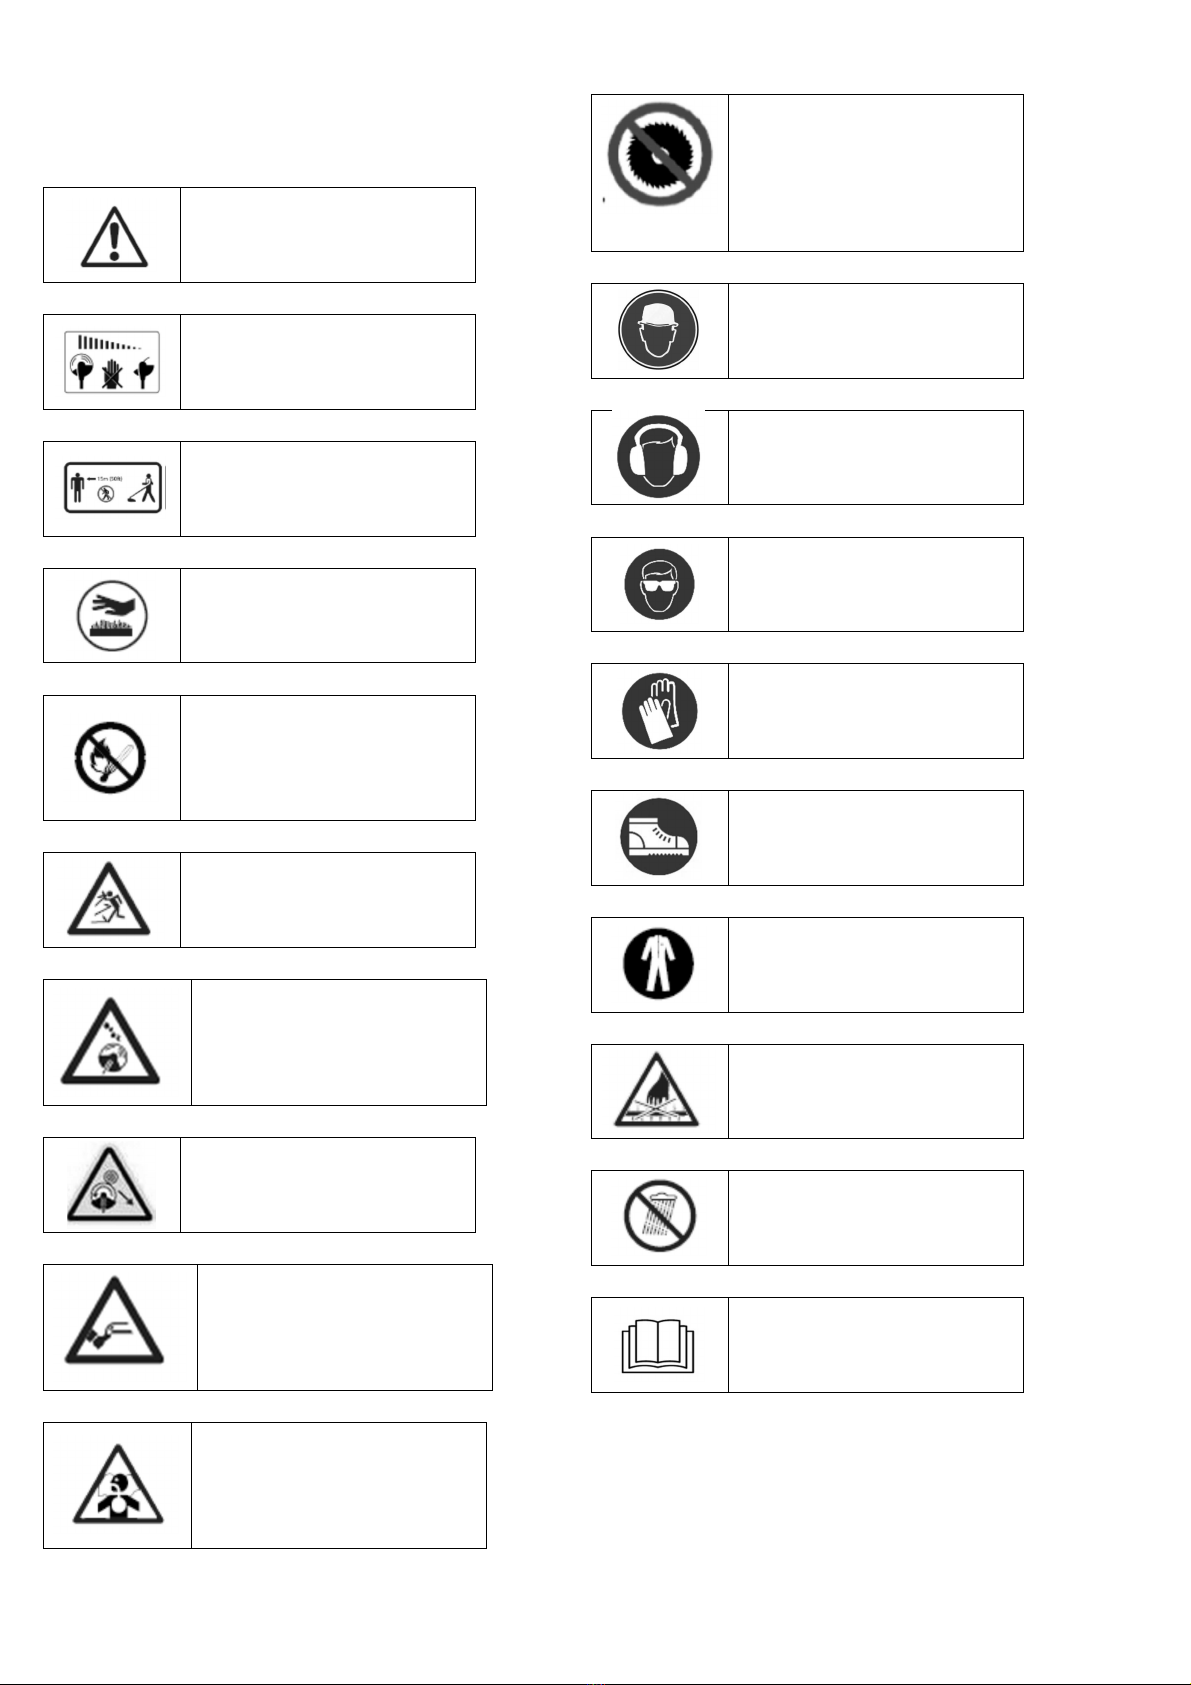The width and height of the screenshot is (1191, 1685).
Task: Click the general warning exclamation triangle icon
Action: 114,236
